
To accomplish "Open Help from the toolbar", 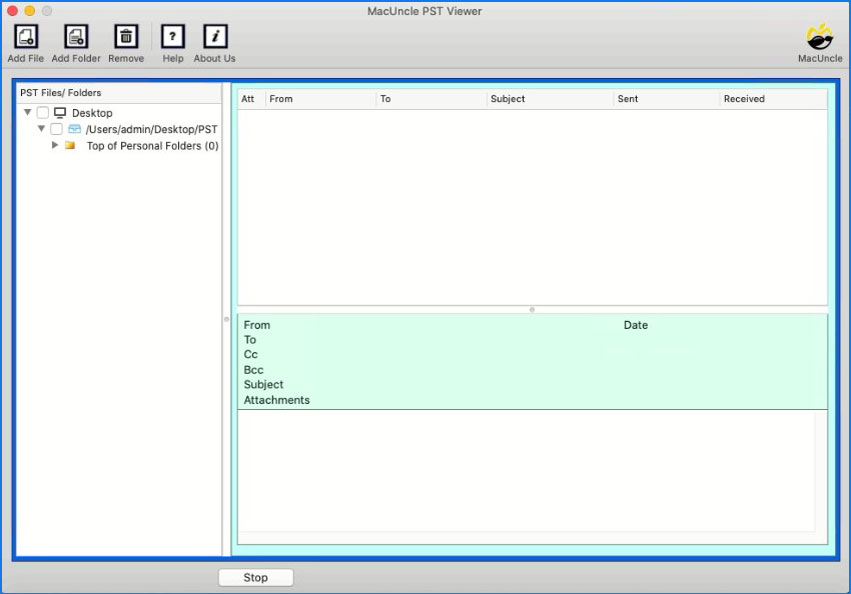I will [x=173, y=38].
